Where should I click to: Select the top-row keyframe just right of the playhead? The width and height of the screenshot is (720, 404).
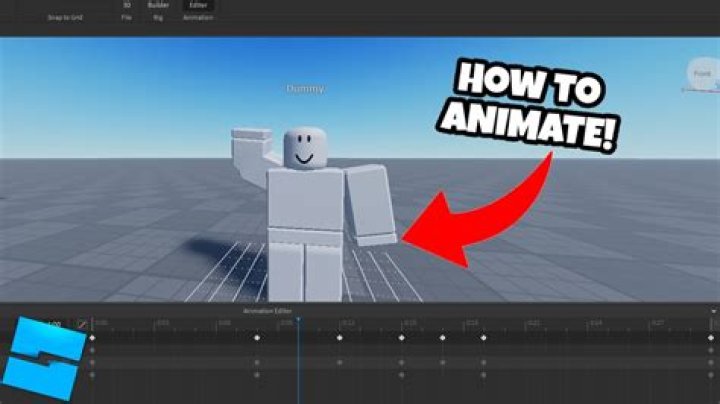click(339, 338)
